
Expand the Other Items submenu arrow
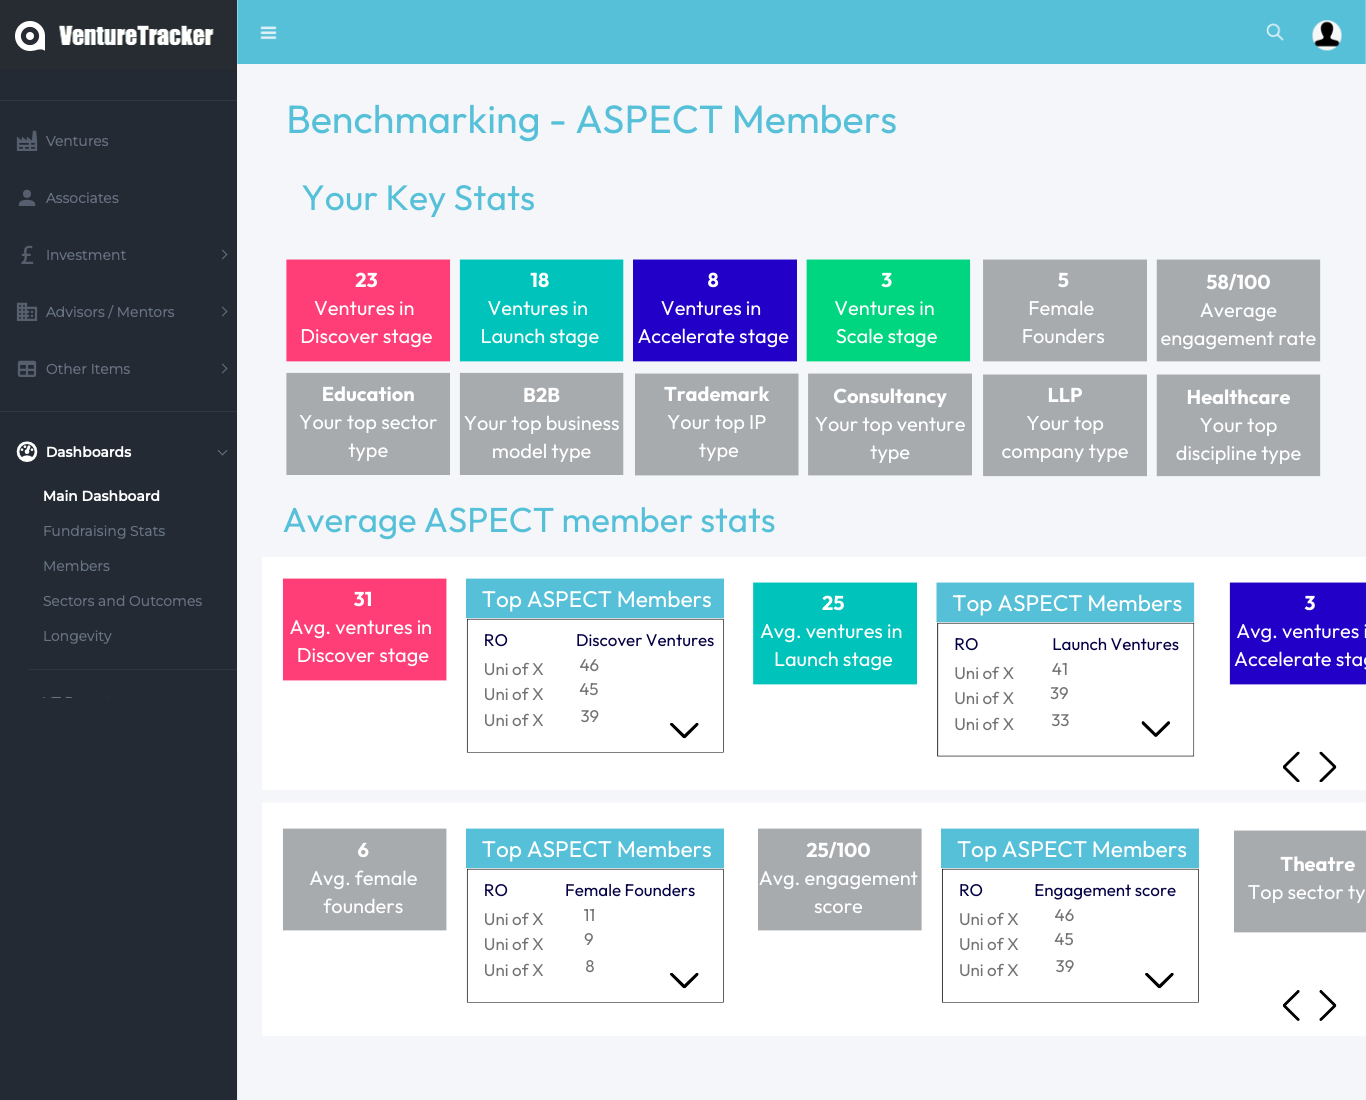pyautogui.click(x=224, y=369)
